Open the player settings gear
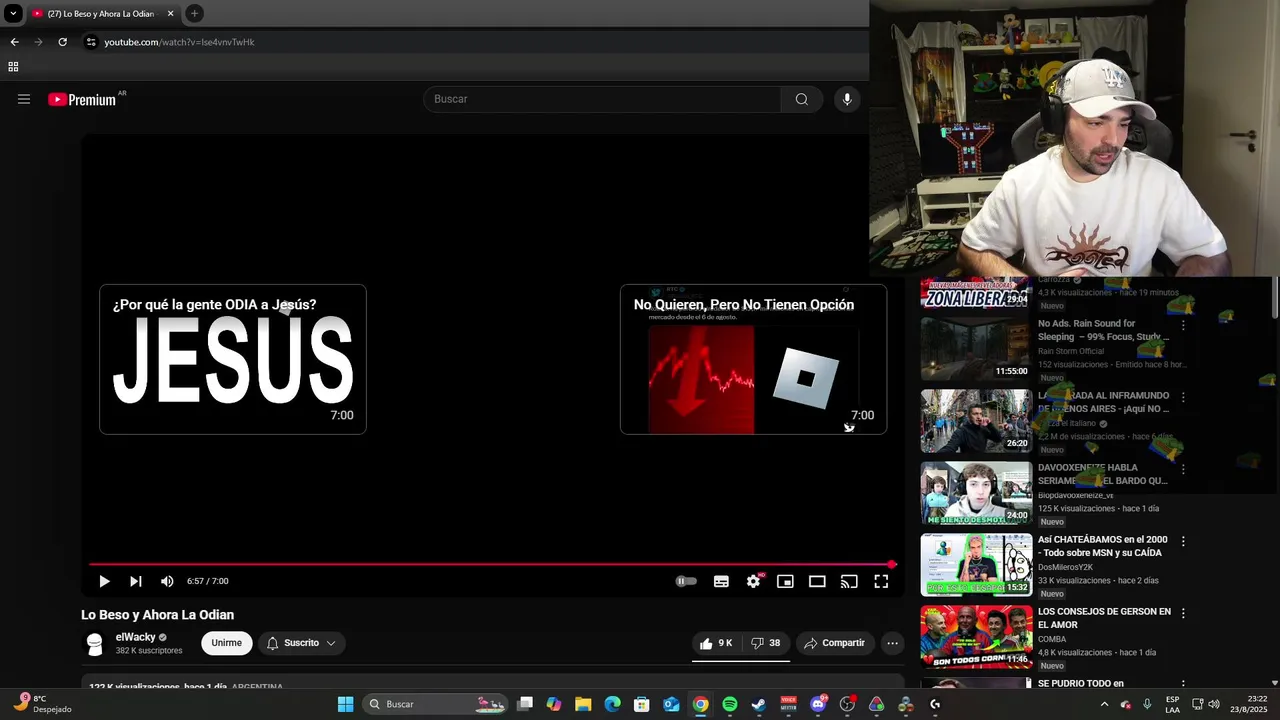This screenshot has width=1280, height=720. pos(753,581)
